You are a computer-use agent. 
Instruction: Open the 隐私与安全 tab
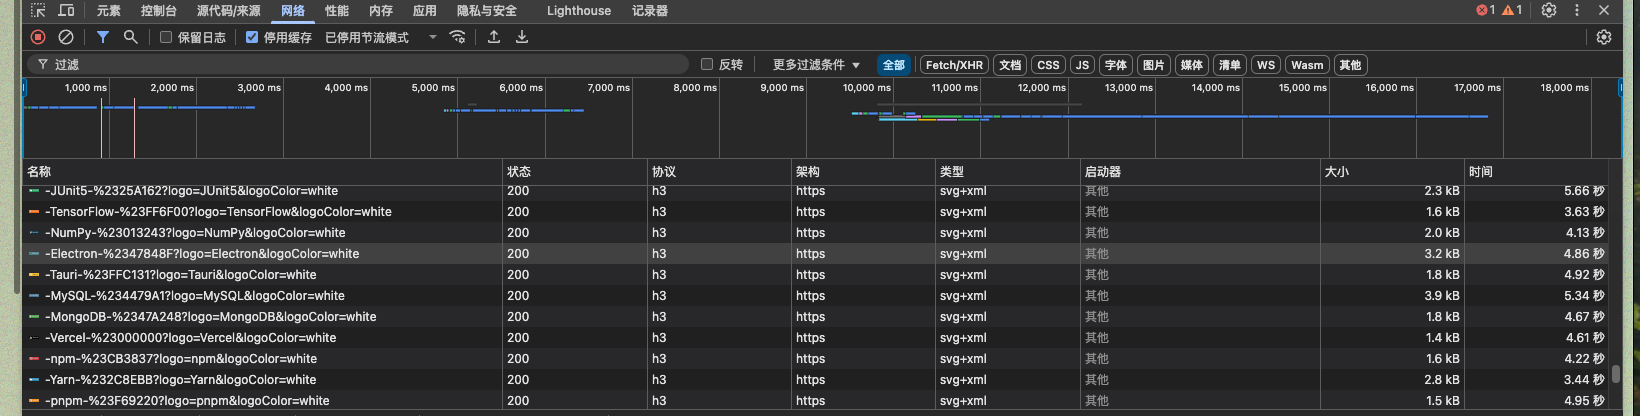[x=487, y=10]
